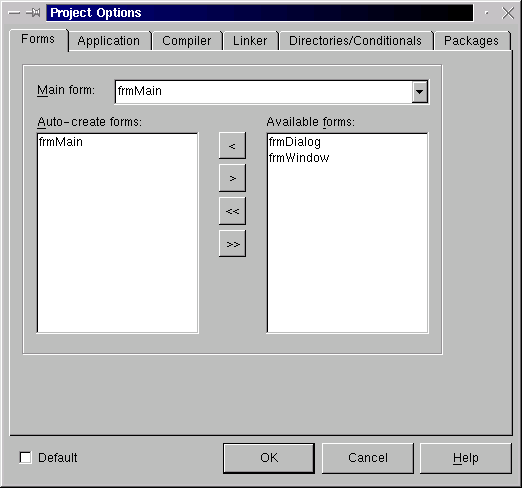Click the single right arrow button
The image size is (522, 488).
[x=232, y=178]
